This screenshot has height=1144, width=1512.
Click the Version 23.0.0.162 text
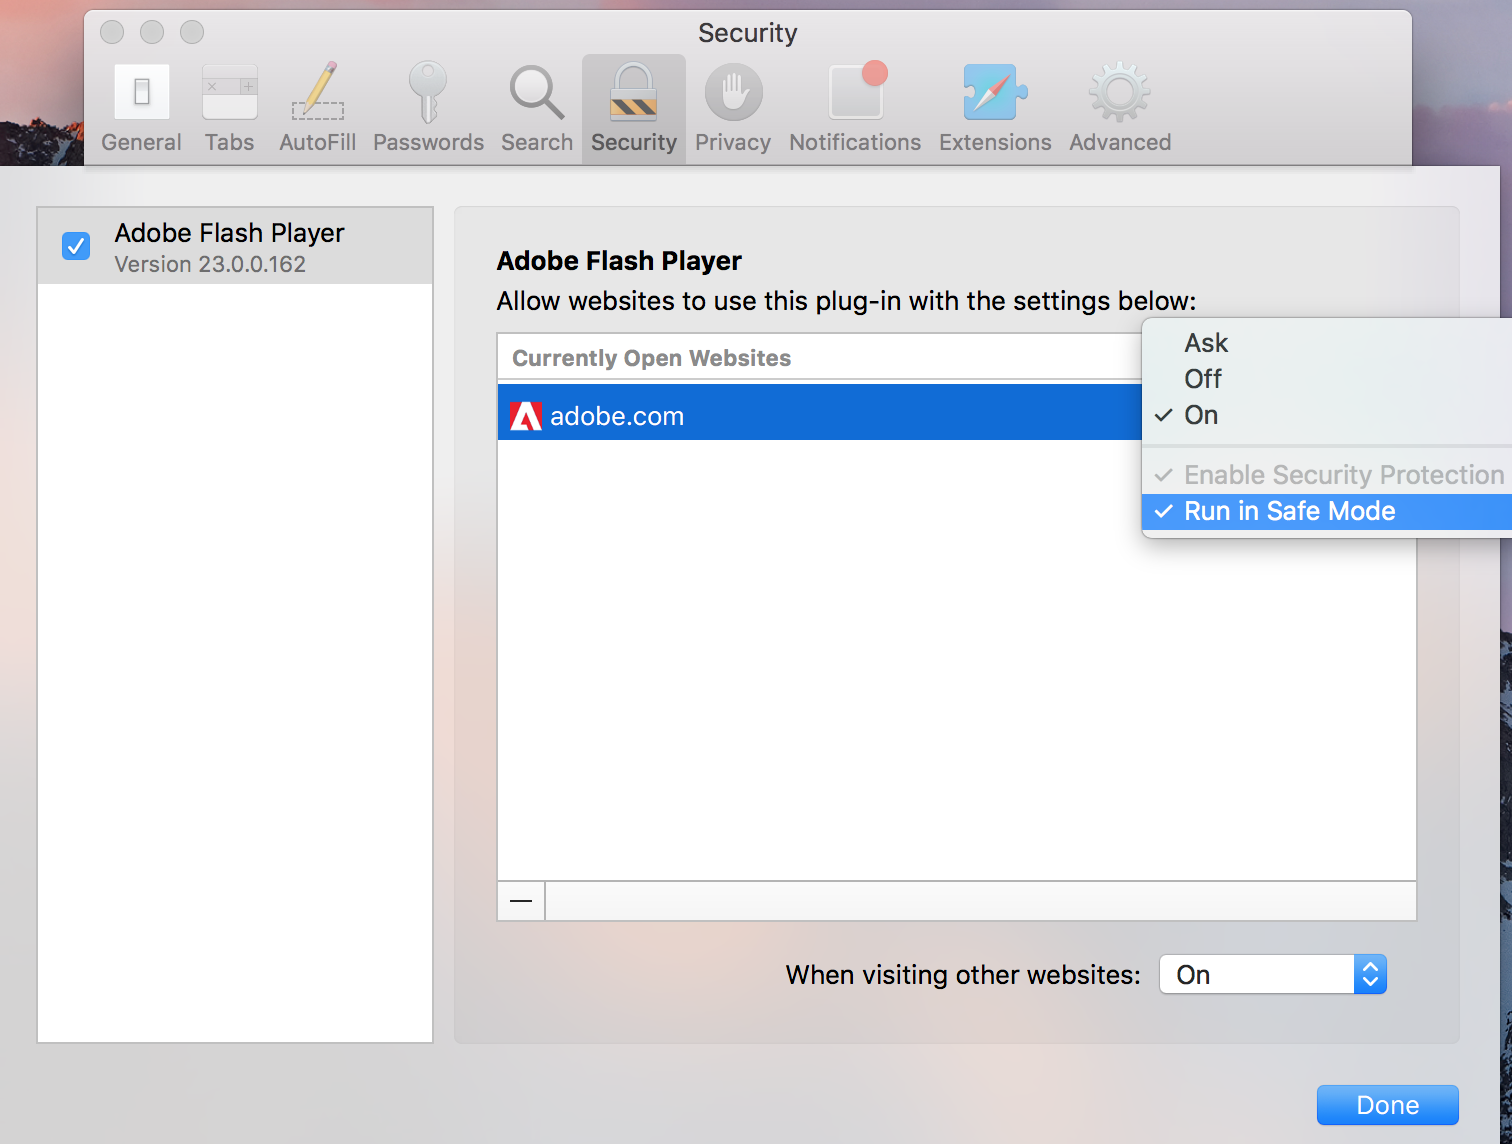pos(210,264)
